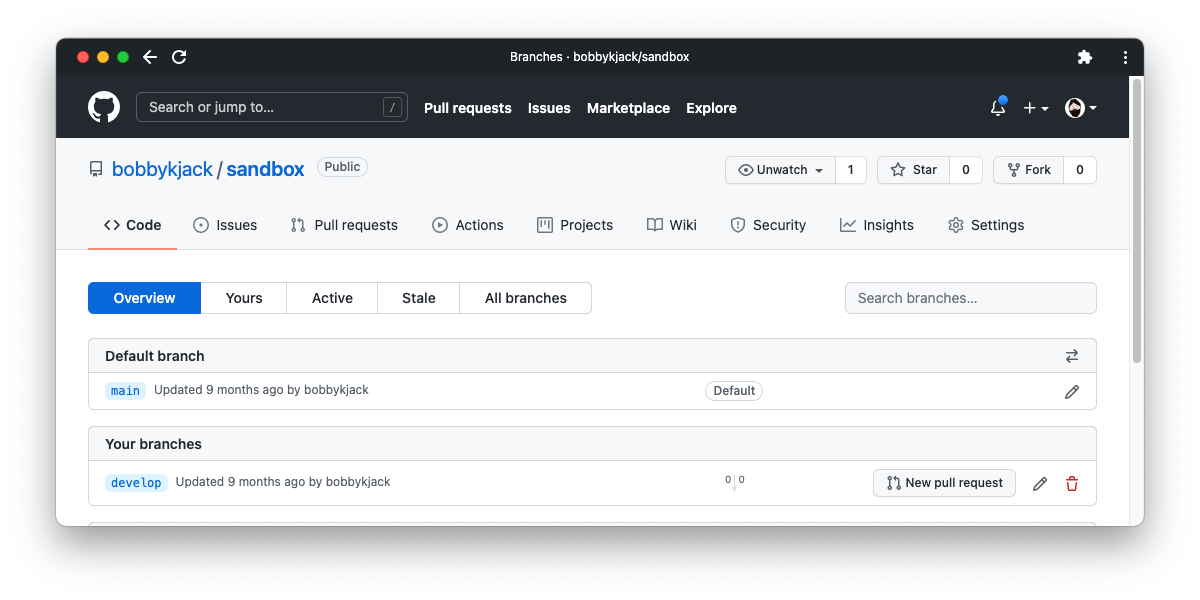Navigate back using browser back arrow

point(149,57)
